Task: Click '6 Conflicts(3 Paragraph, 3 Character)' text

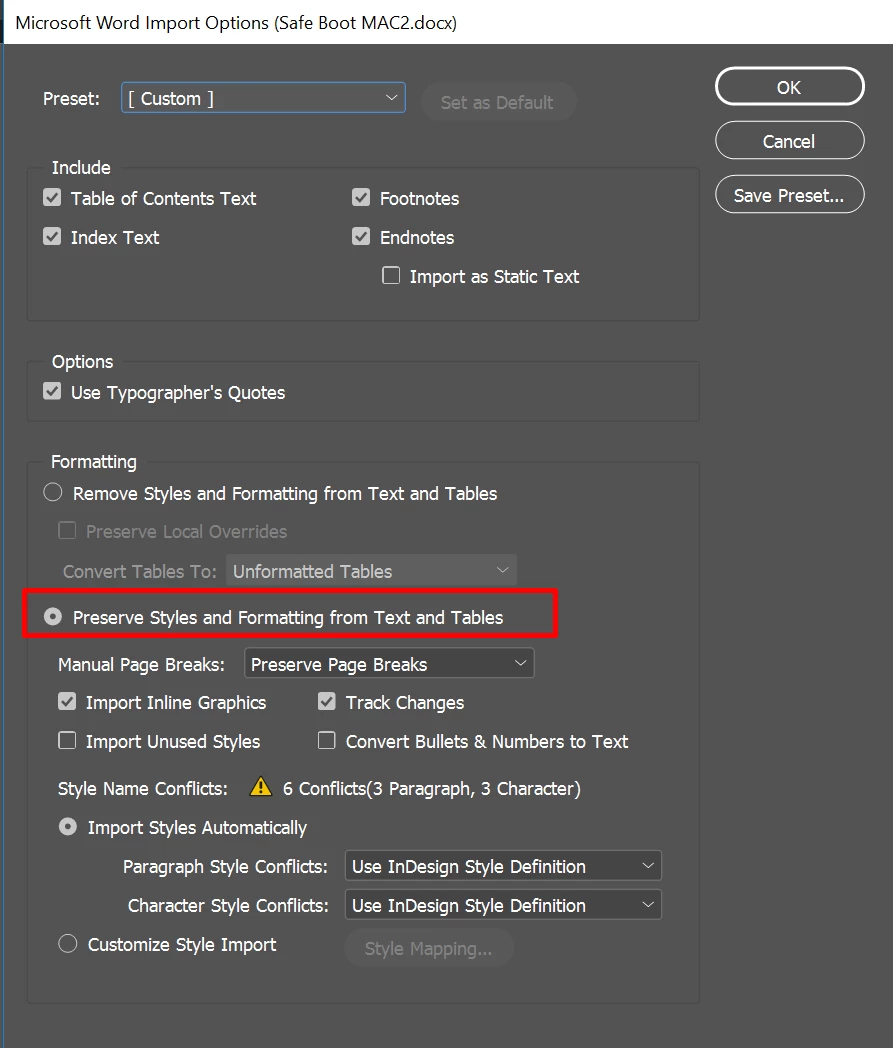Action: (x=432, y=789)
